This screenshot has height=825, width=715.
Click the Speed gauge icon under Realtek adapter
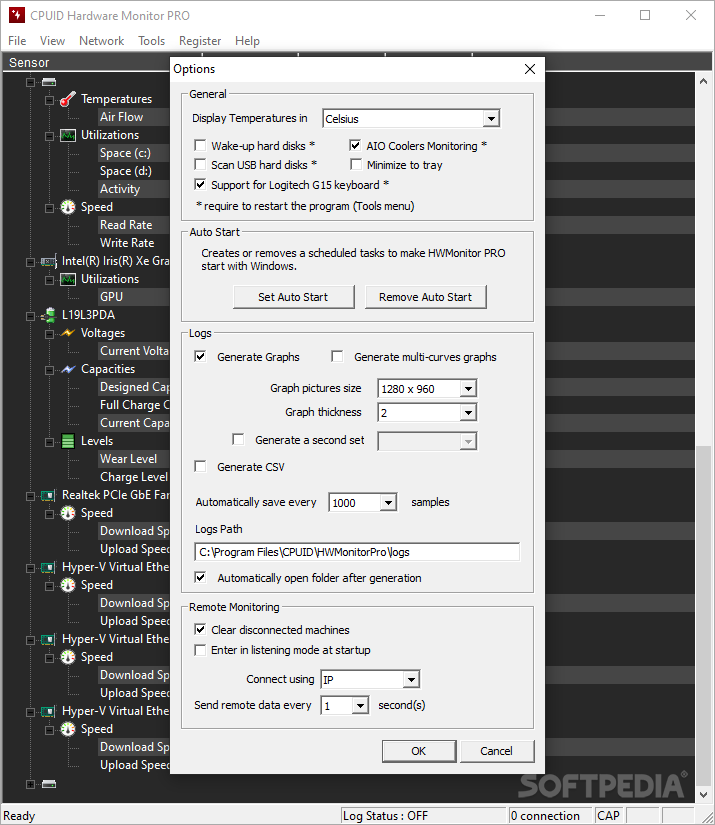(68, 513)
